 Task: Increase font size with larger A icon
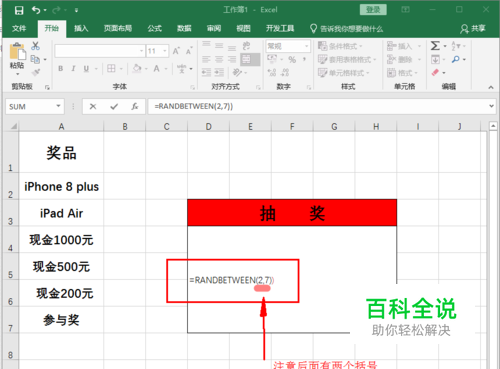[176, 51]
